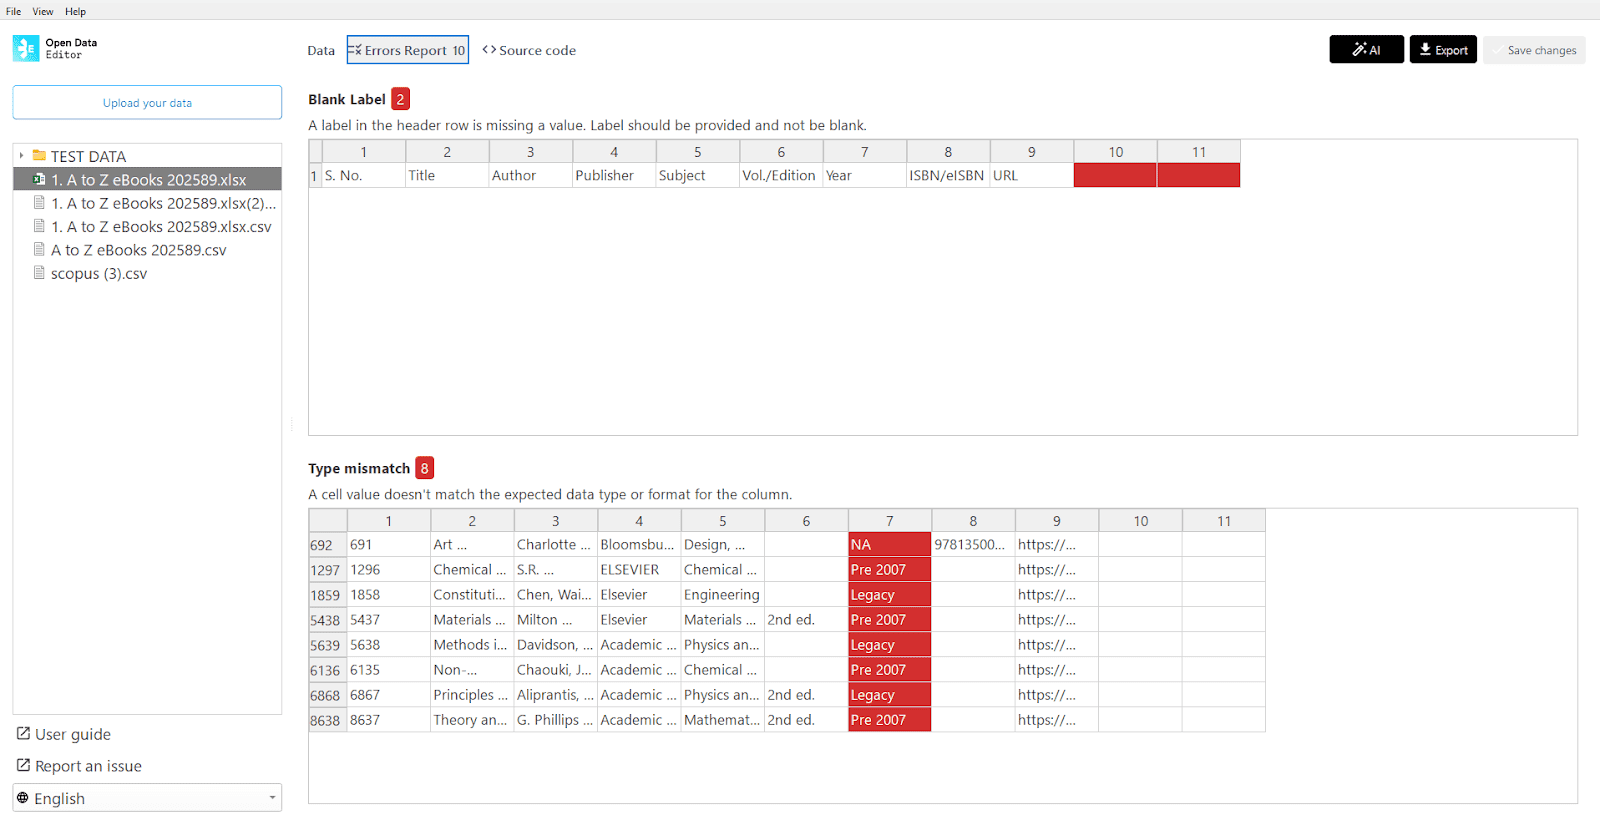Click the Upload your data button

tap(147, 103)
